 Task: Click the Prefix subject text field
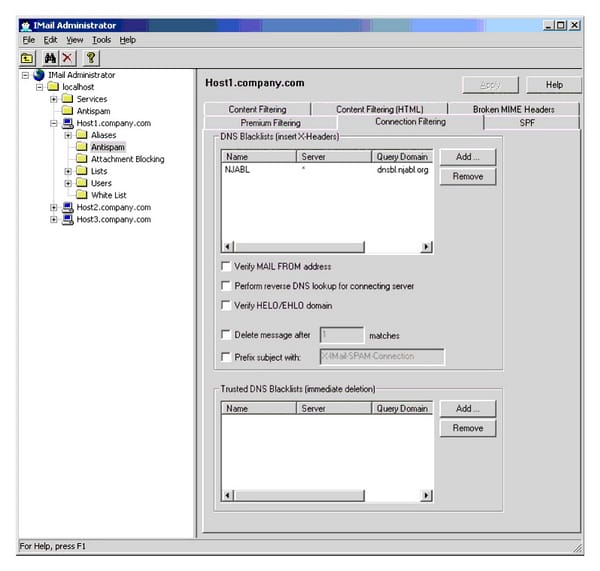pyautogui.click(x=382, y=357)
